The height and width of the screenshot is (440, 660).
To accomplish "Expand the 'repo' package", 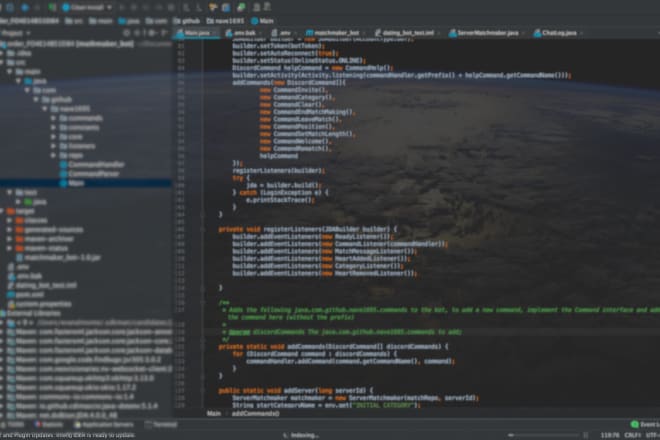I will click(x=53, y=155).
